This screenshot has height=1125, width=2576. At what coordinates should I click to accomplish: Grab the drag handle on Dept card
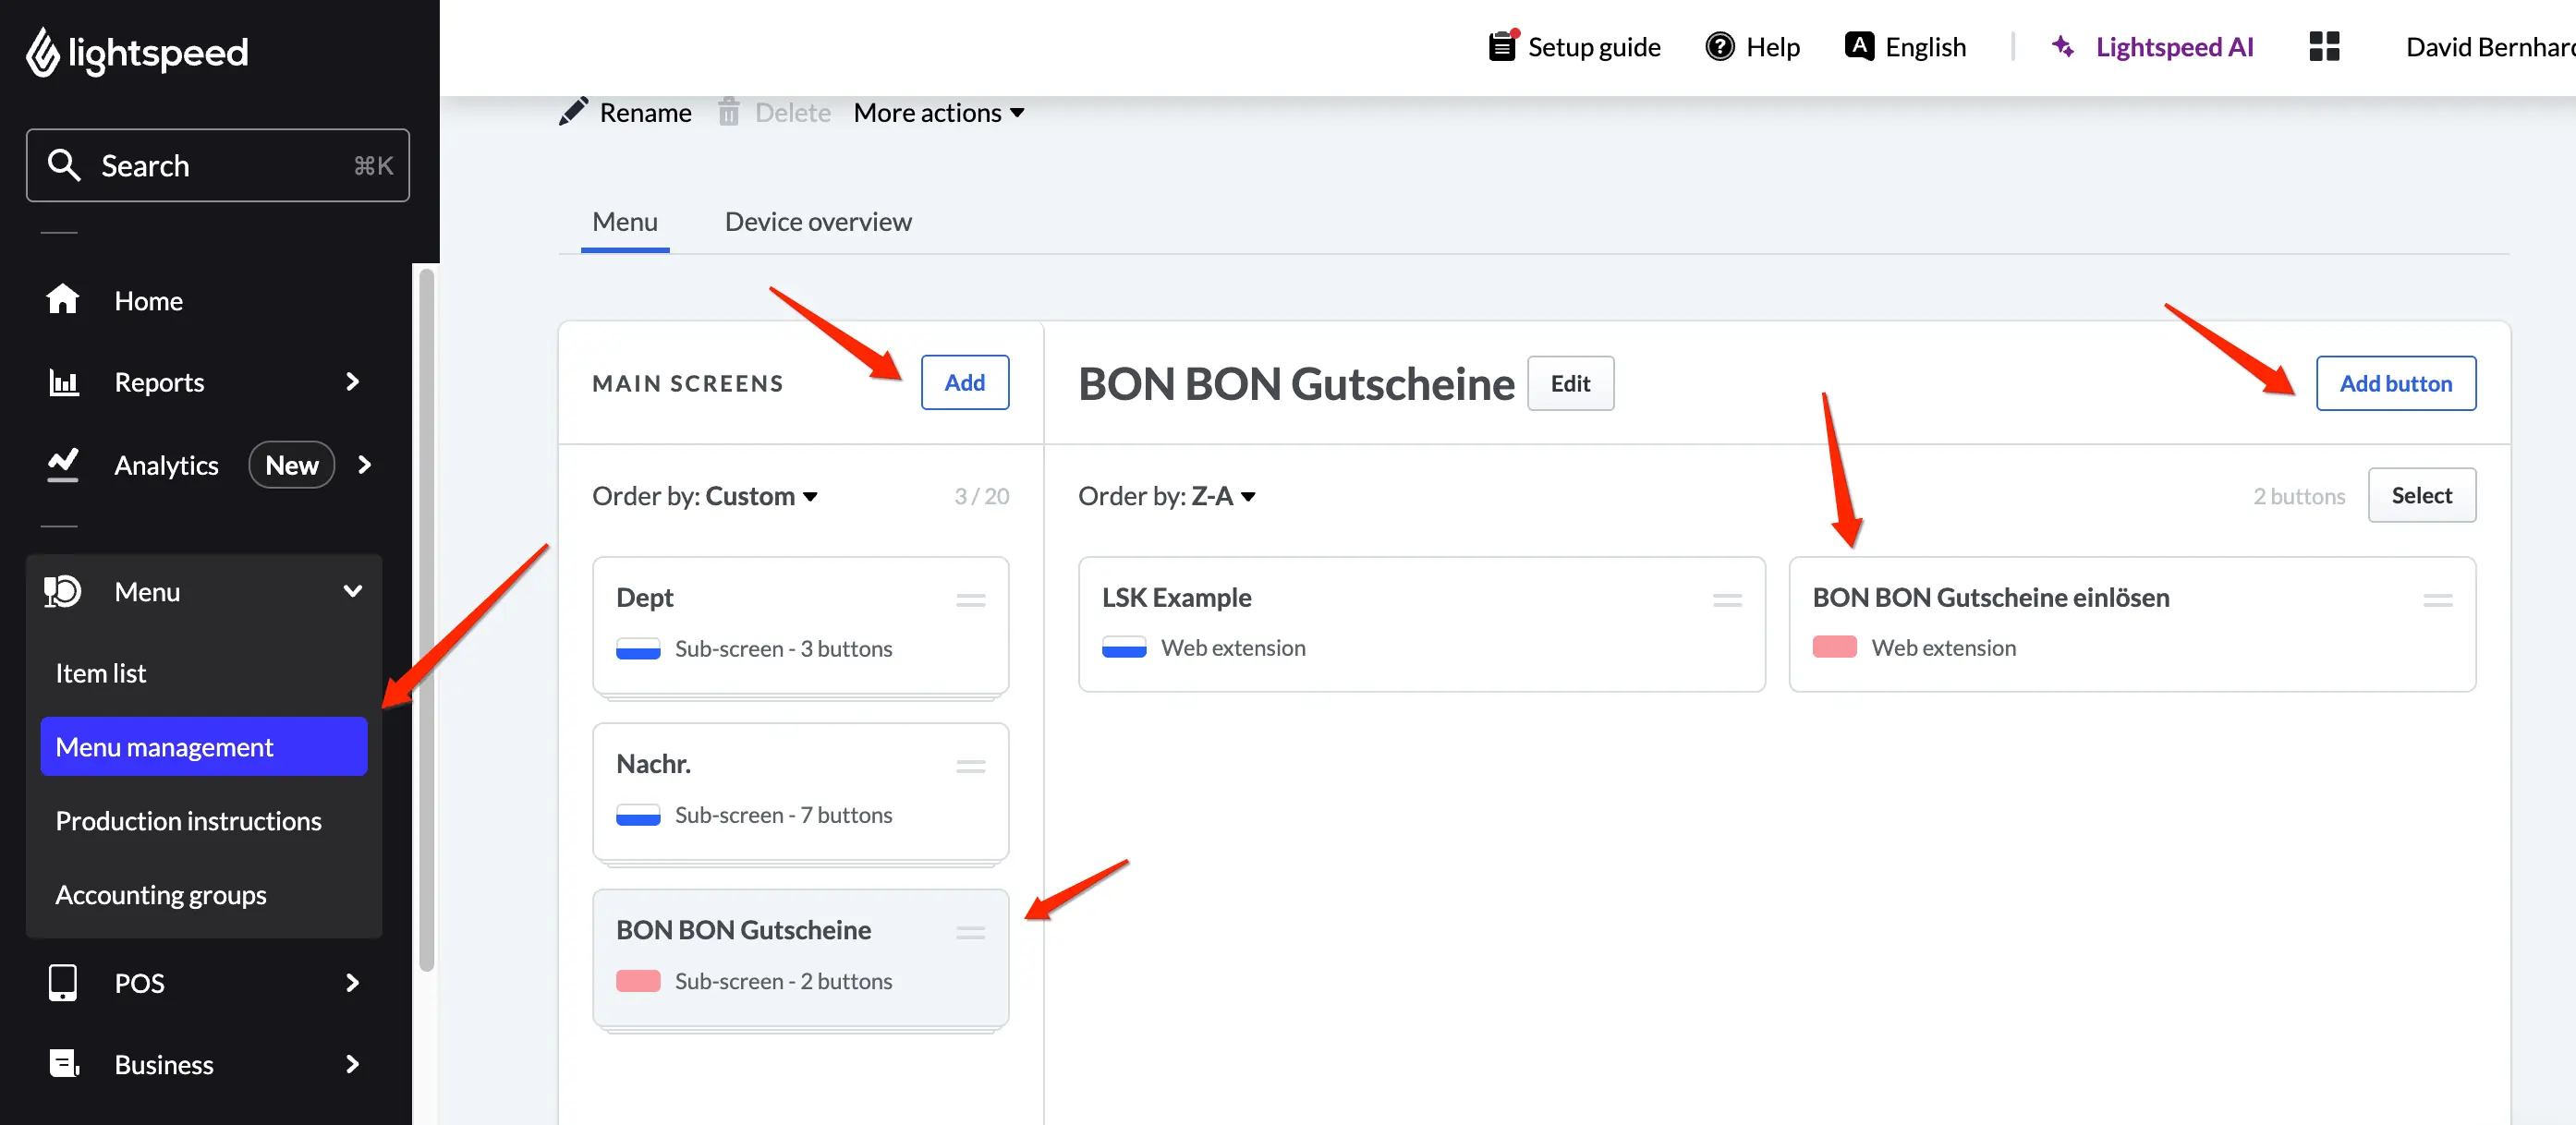(970, 600)
